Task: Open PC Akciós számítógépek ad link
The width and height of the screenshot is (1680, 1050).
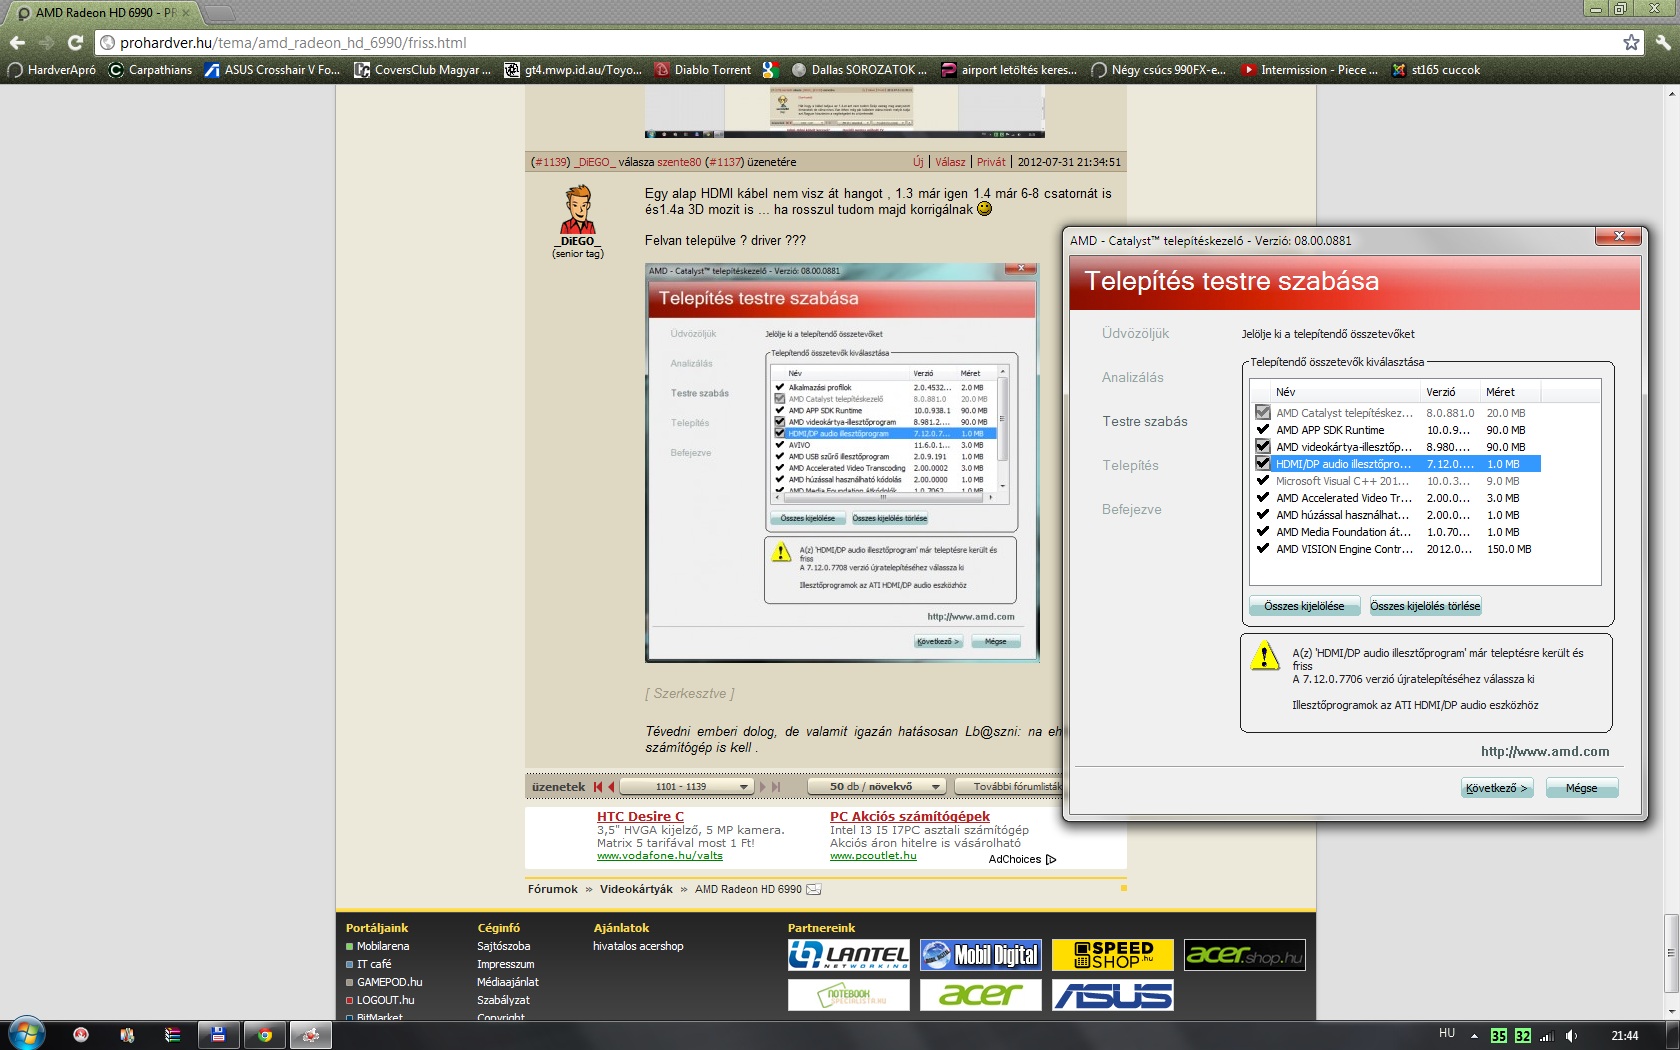Action: [909, 816]
